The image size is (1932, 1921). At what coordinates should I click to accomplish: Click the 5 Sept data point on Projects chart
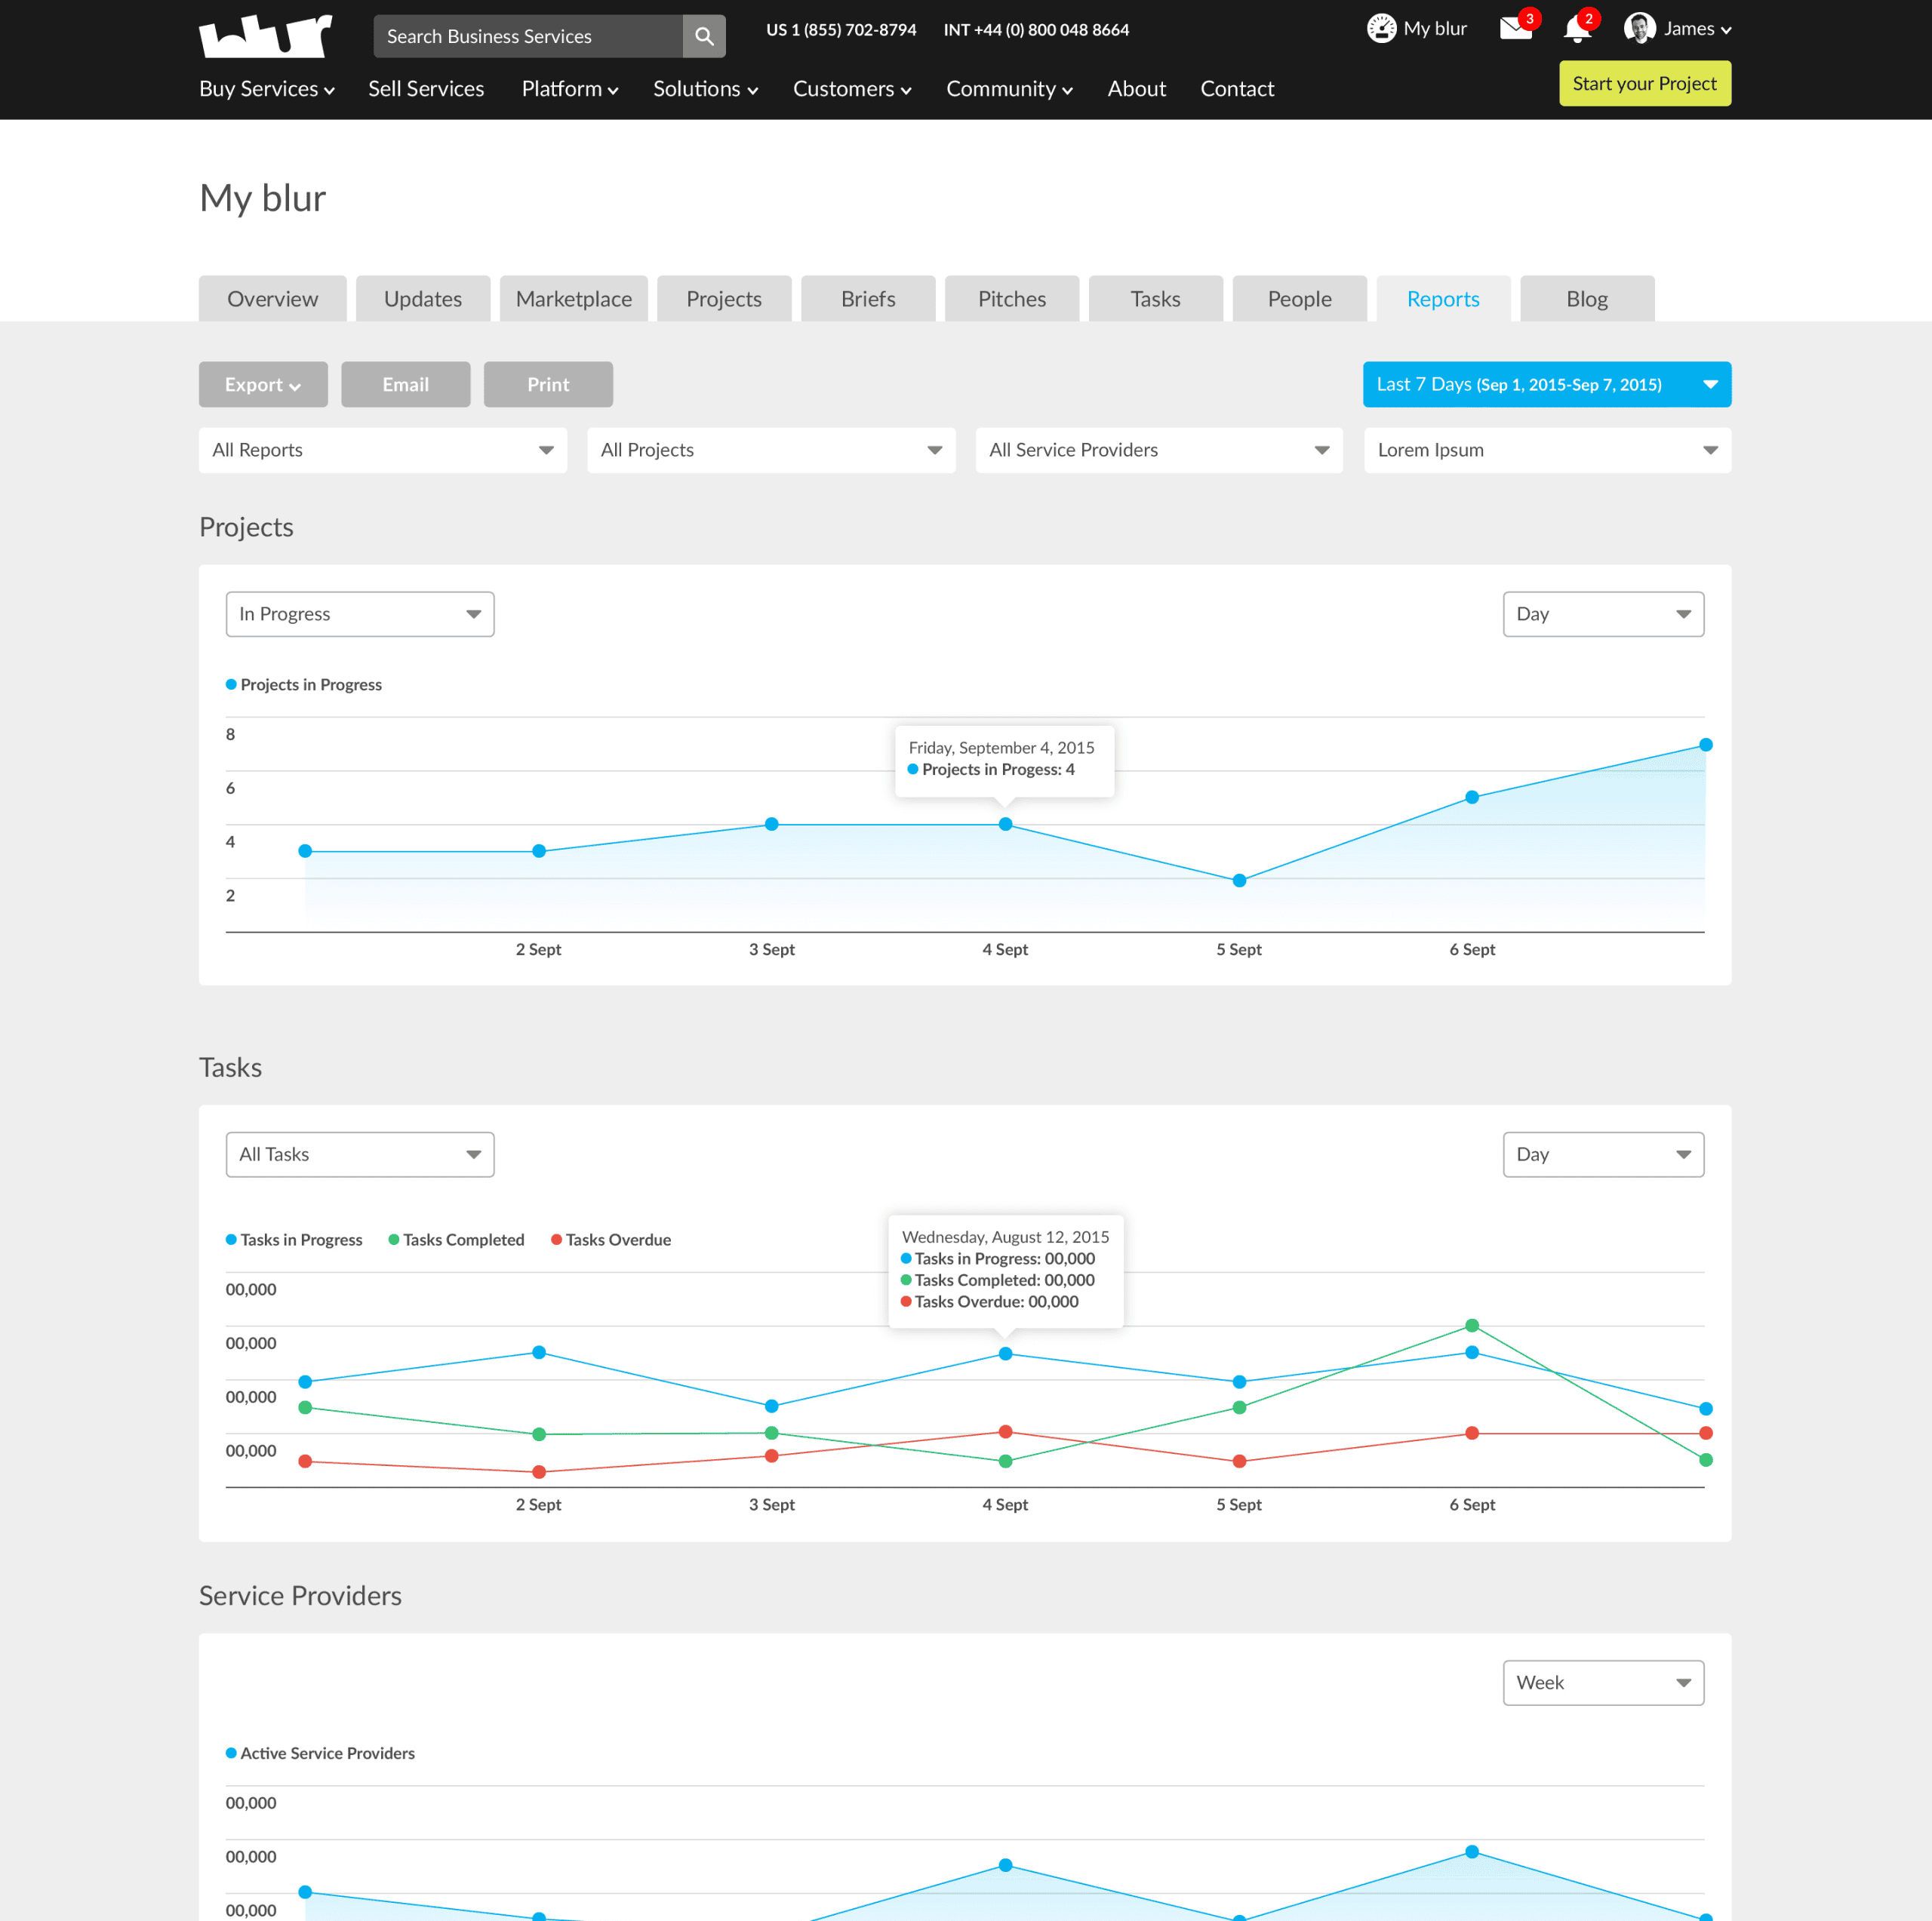pyautogui.click(x=1239, y=881)
